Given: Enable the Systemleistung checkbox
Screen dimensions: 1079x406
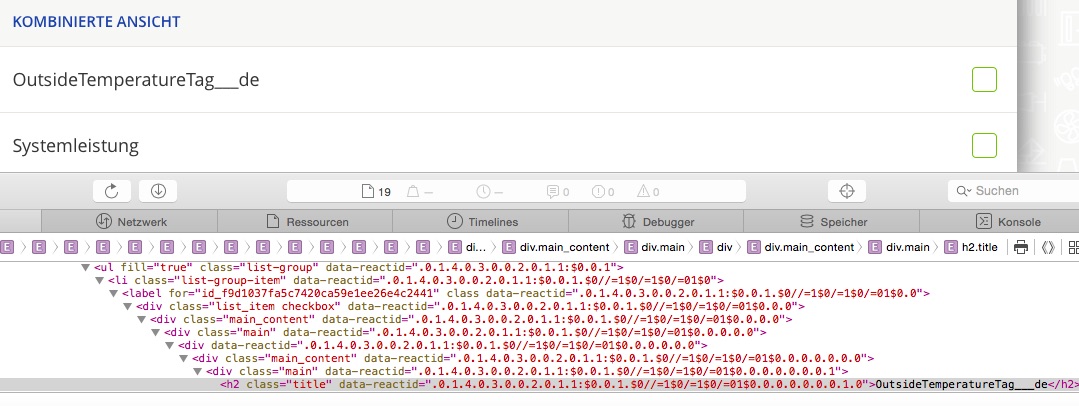Looking at the screenshot, I should coord(984,145).
